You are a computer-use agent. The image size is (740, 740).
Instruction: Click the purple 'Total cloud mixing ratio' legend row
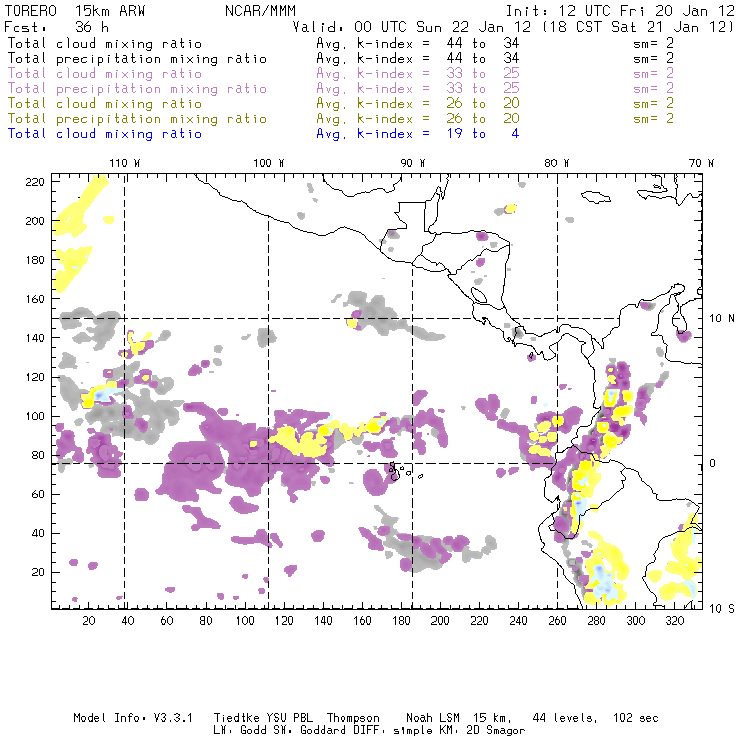click(105, 74)
